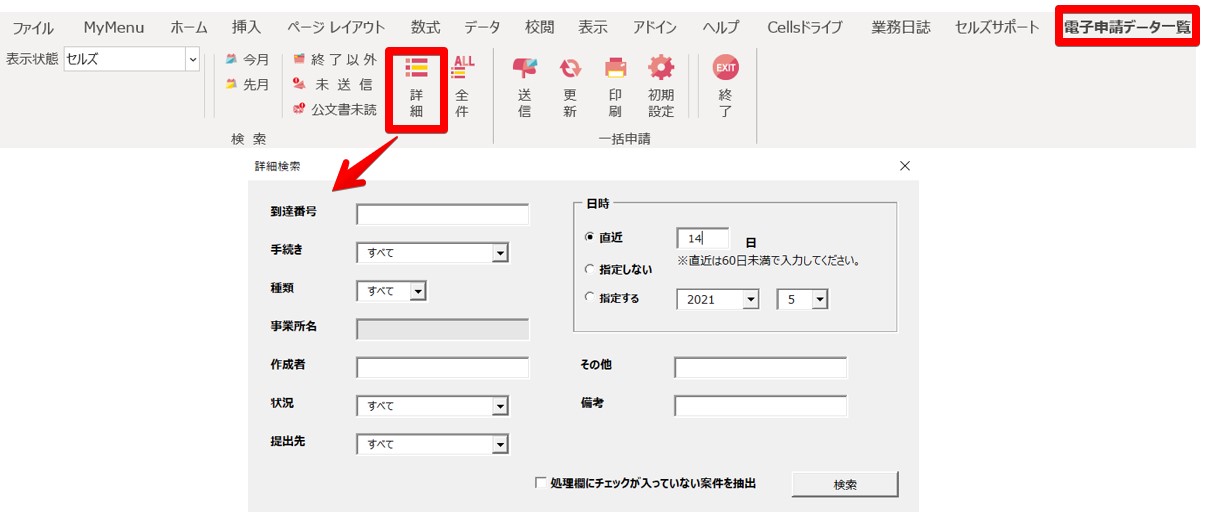Click the greyed 事業所名 field
Viewport: 1205px width, 520px height.
443,330
